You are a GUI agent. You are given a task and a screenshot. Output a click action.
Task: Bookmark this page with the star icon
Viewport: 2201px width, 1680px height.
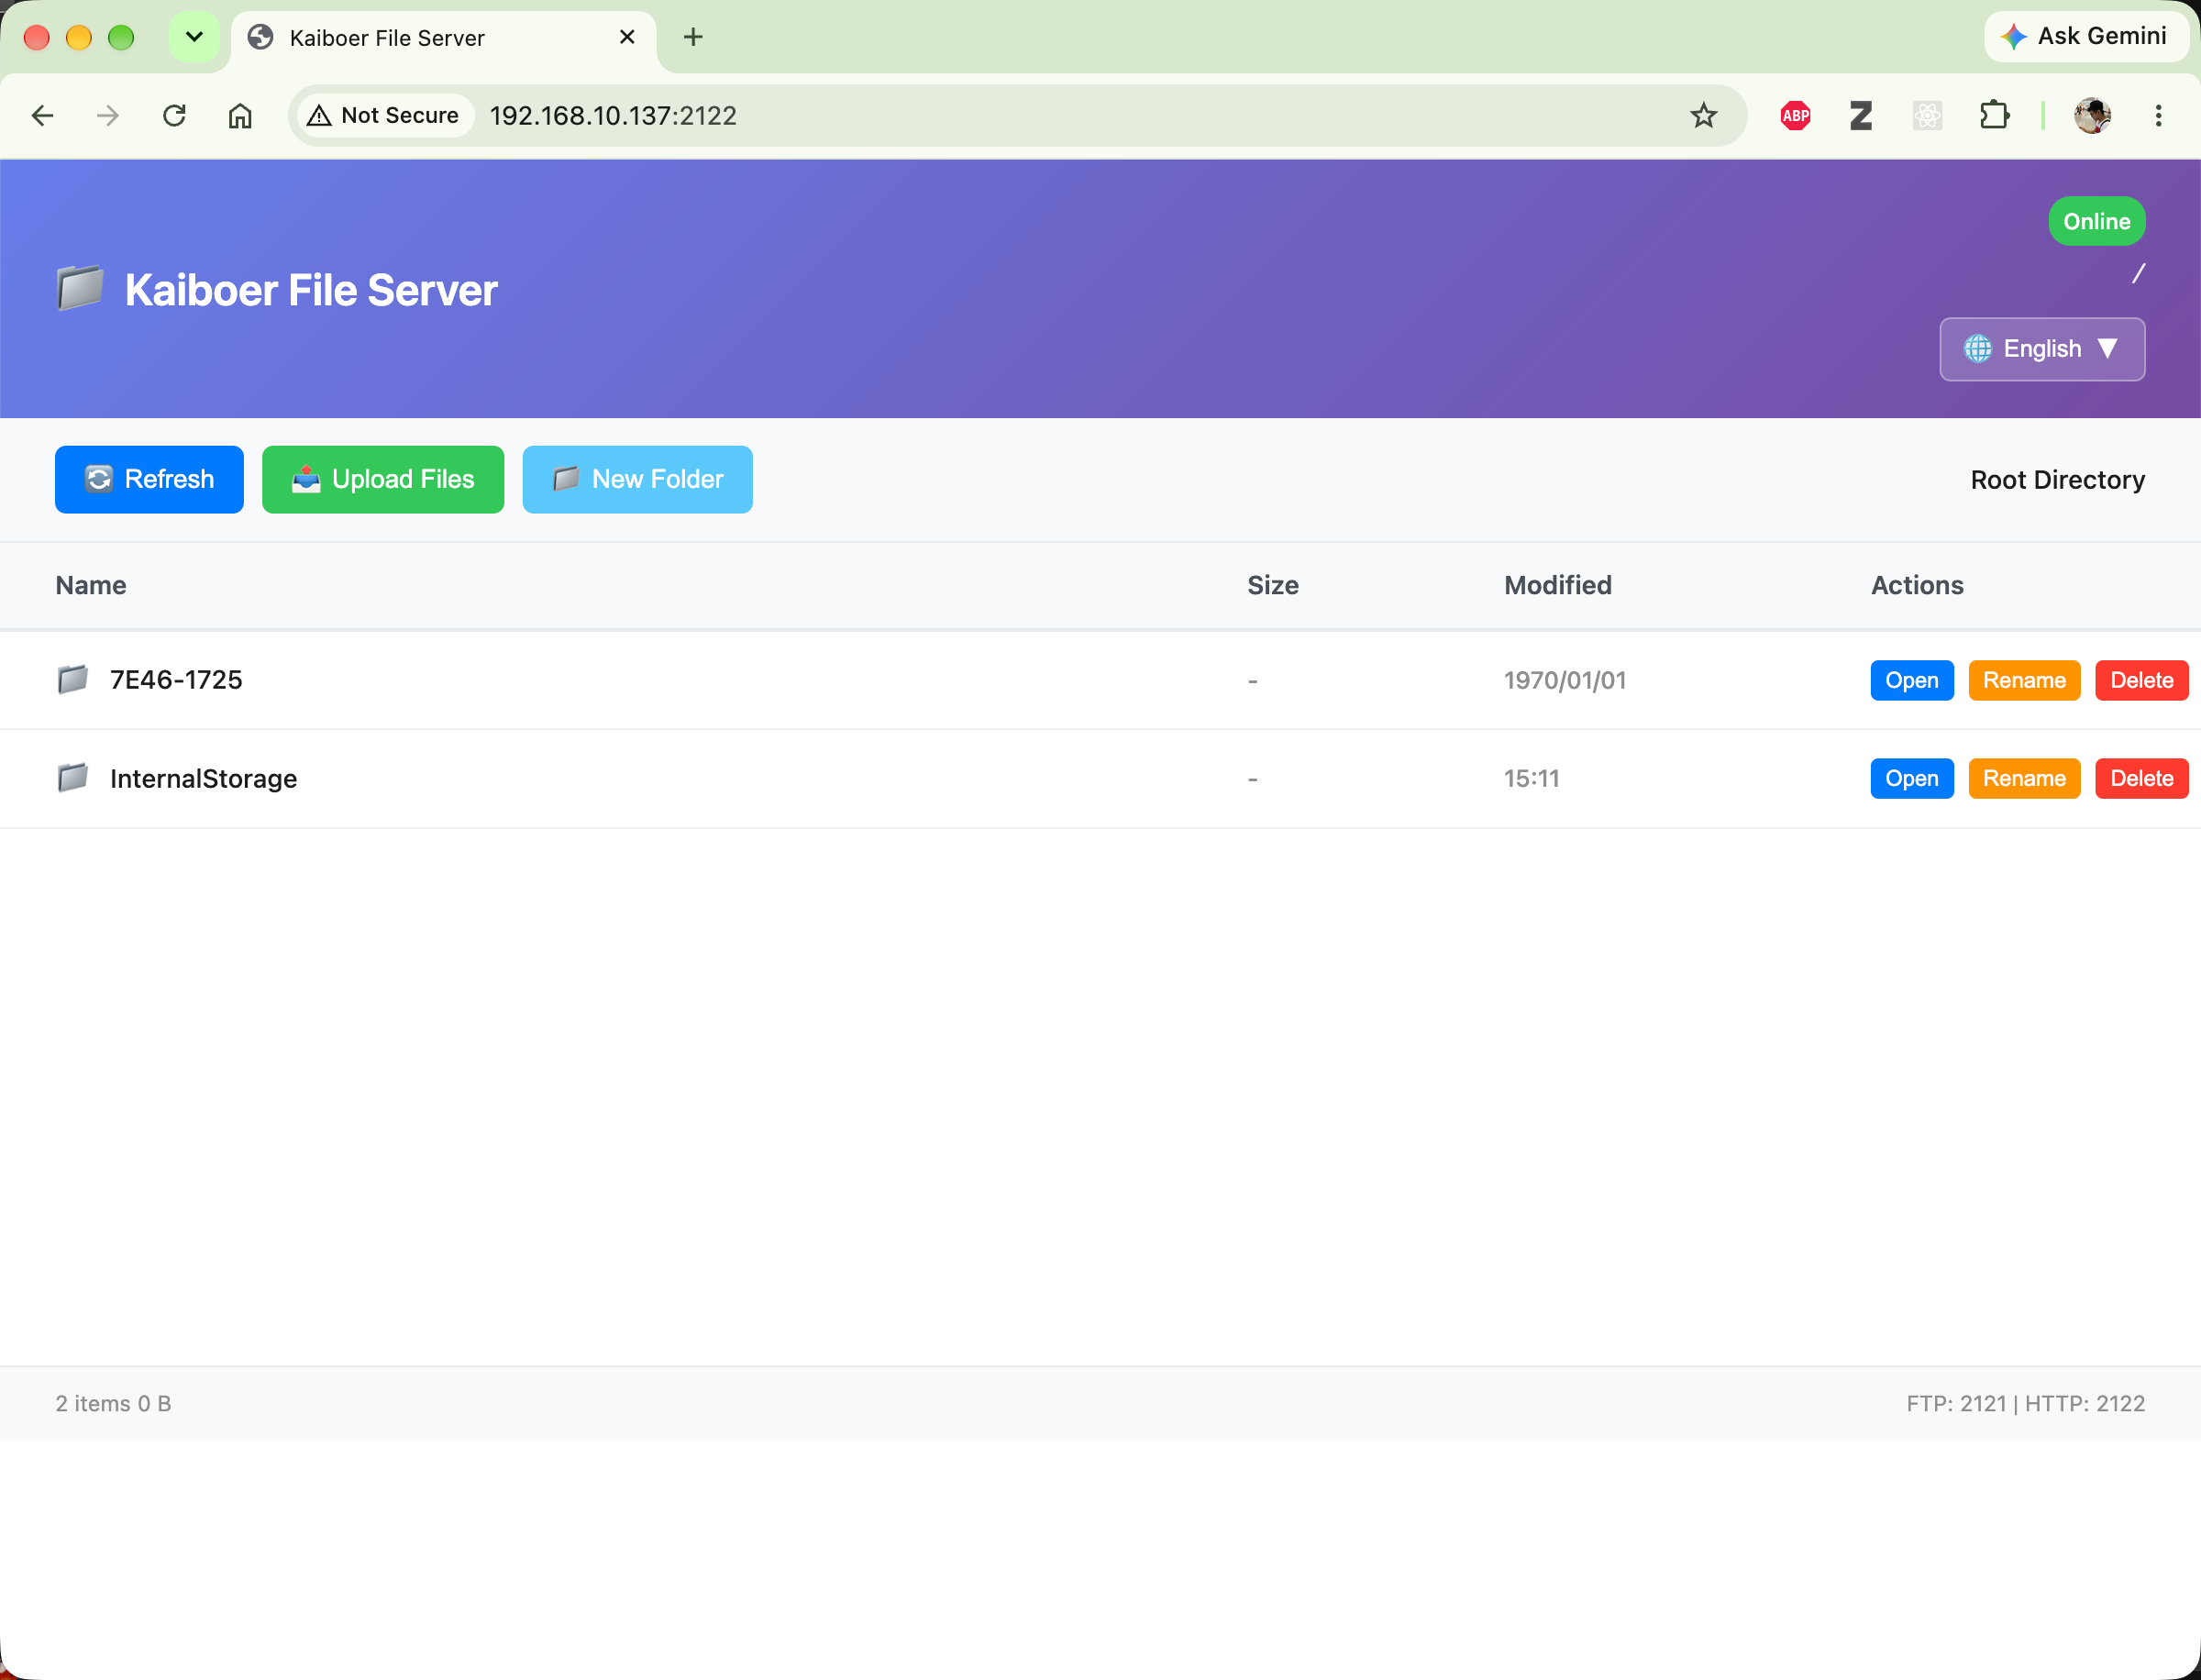pos(1703,116)
